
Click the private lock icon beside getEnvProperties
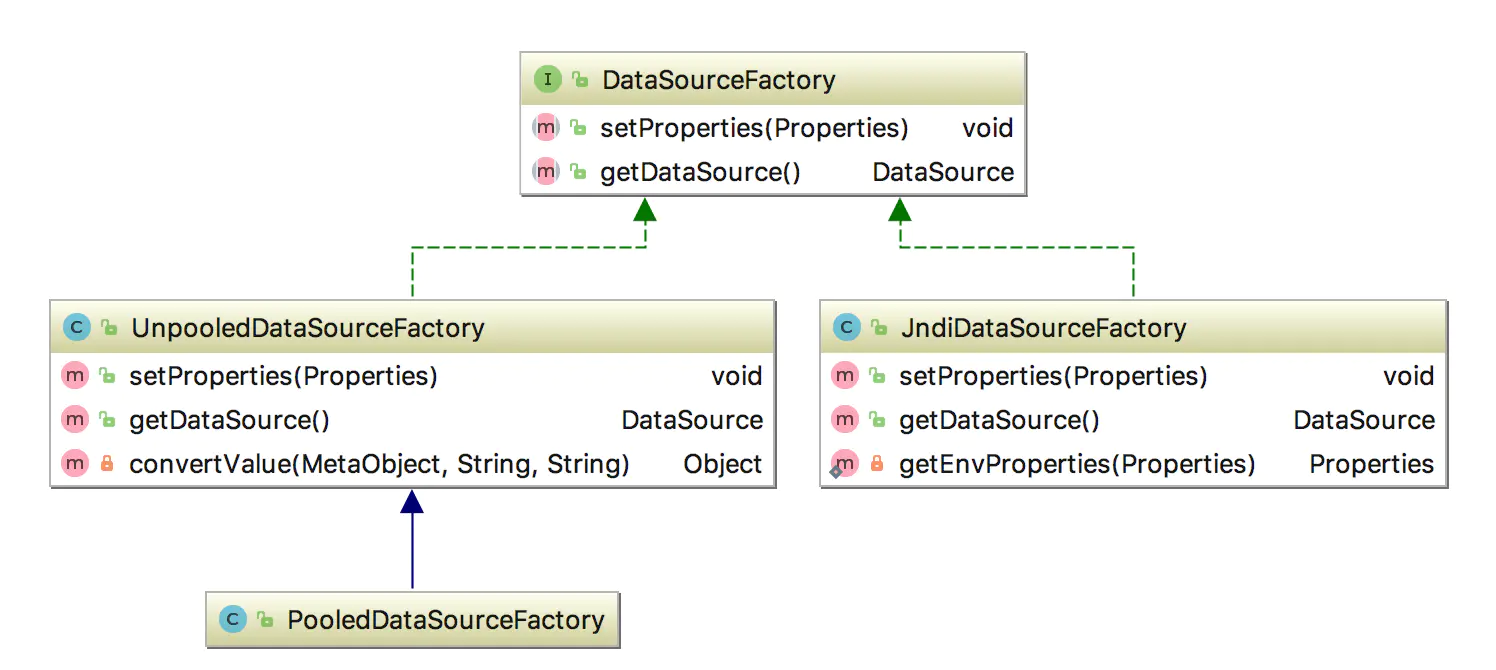(x=877, y=464)
